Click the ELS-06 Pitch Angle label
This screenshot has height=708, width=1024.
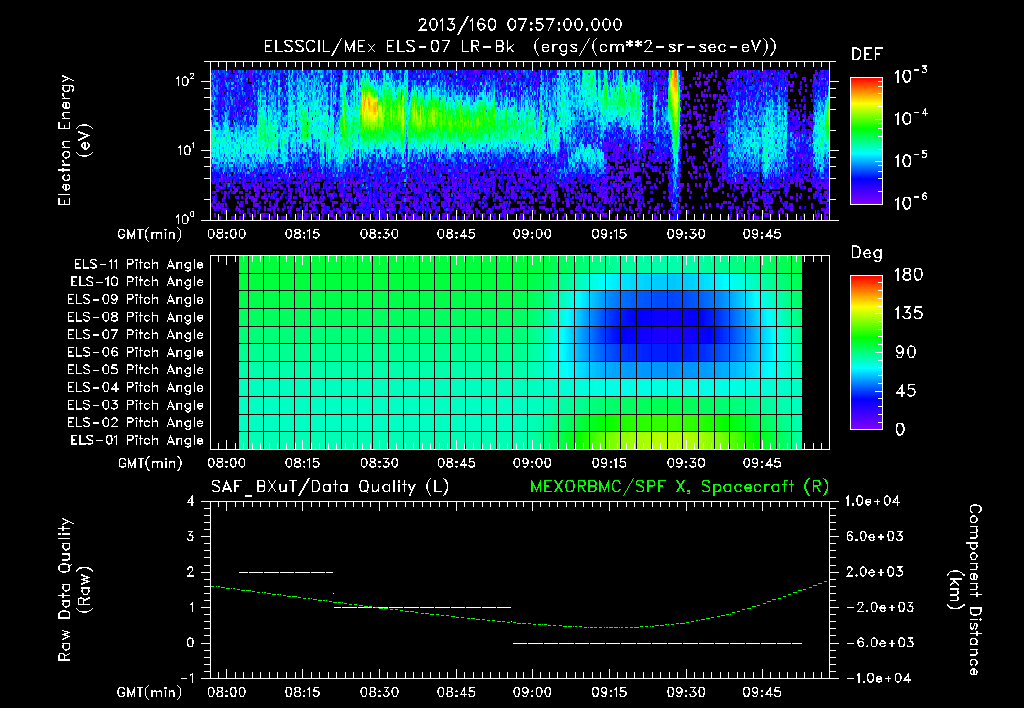pyautogui.click(x=135, y=352)
